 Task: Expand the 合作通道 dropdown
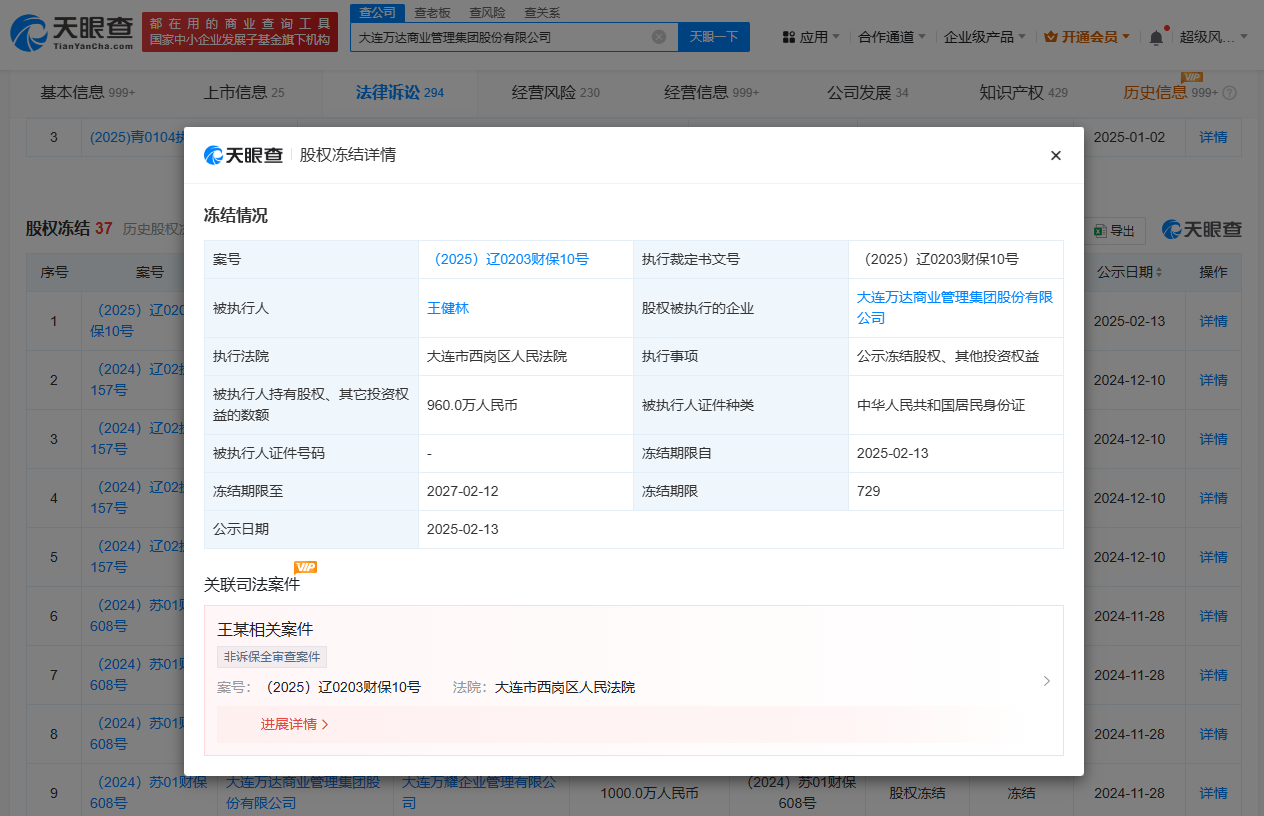click(892, 37)
